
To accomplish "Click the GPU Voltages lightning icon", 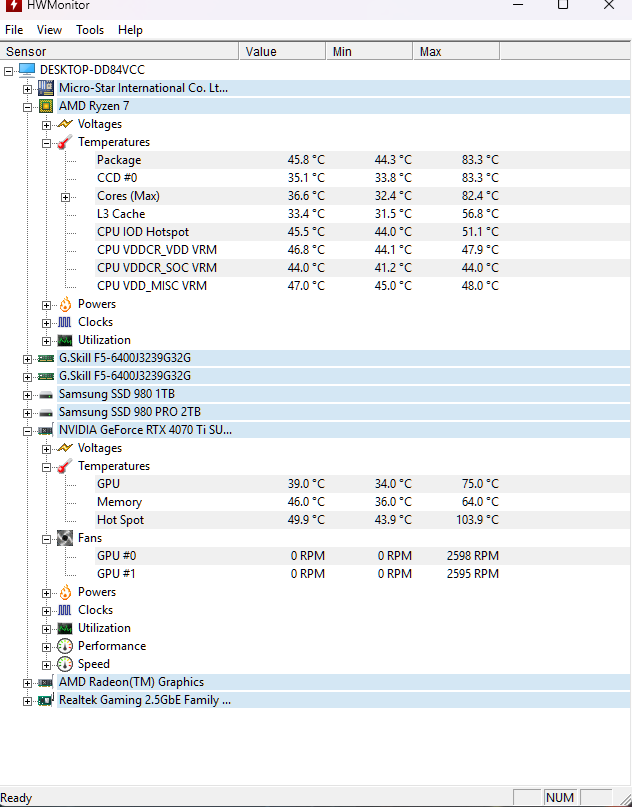I will (x=65, y=448).
